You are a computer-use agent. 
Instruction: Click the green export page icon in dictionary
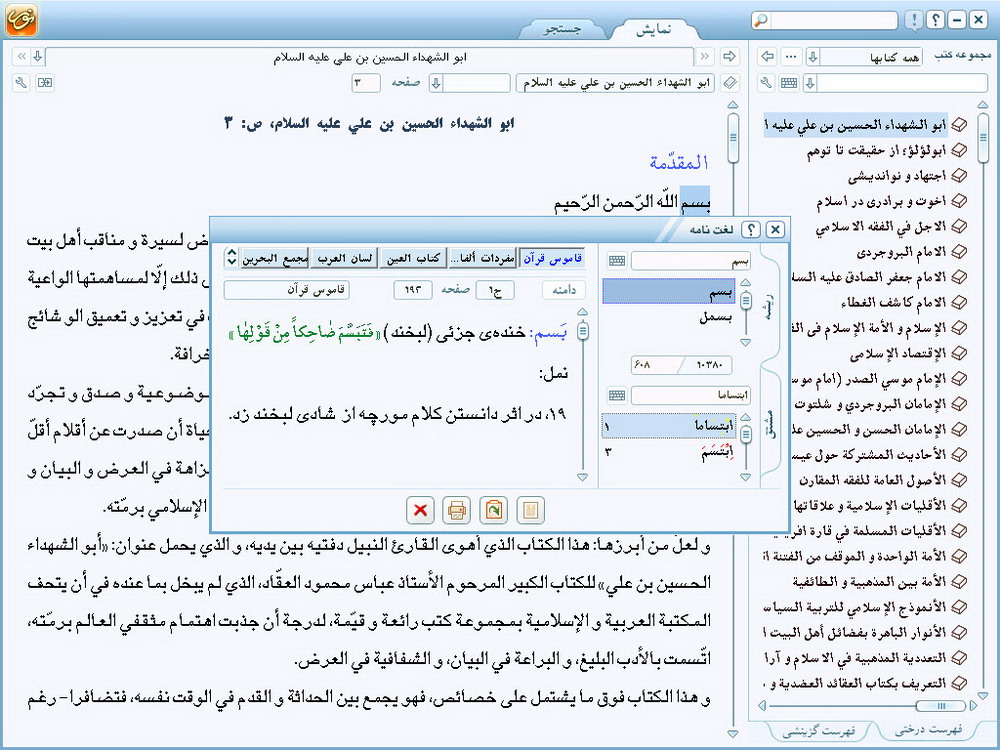point(494,510)
